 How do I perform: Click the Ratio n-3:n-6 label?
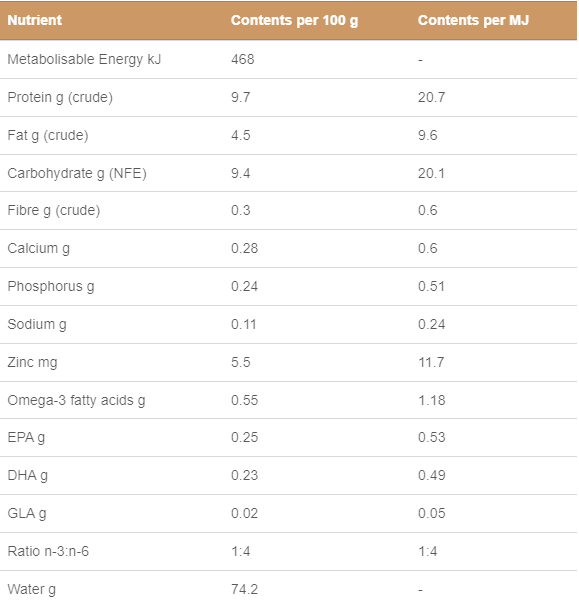[48, 551]
